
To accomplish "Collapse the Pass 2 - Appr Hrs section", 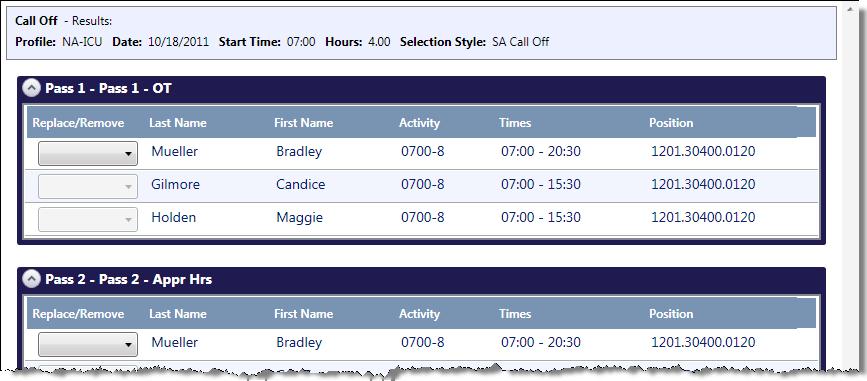I will pos(32,280).
